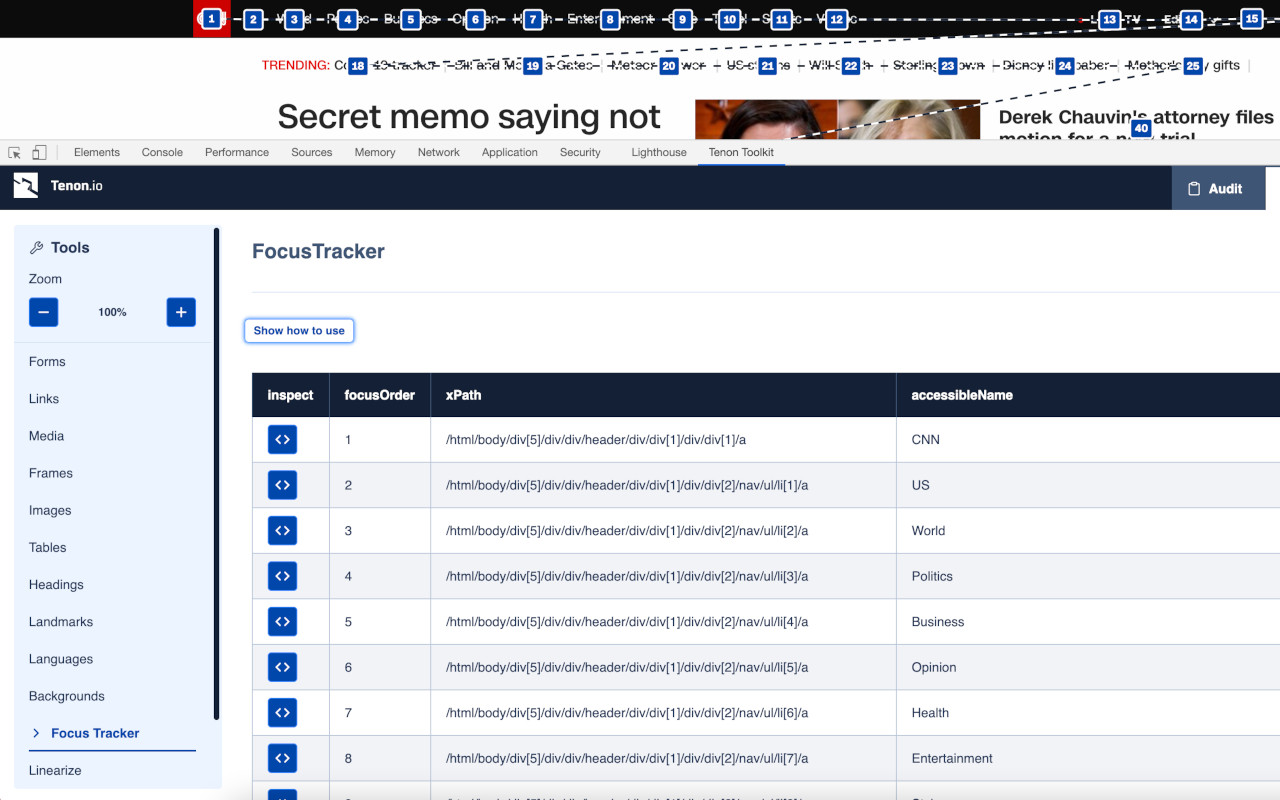The image size is (1280, 800).
Task: Open the Media tool in sidebar
Action: point(46,436)
